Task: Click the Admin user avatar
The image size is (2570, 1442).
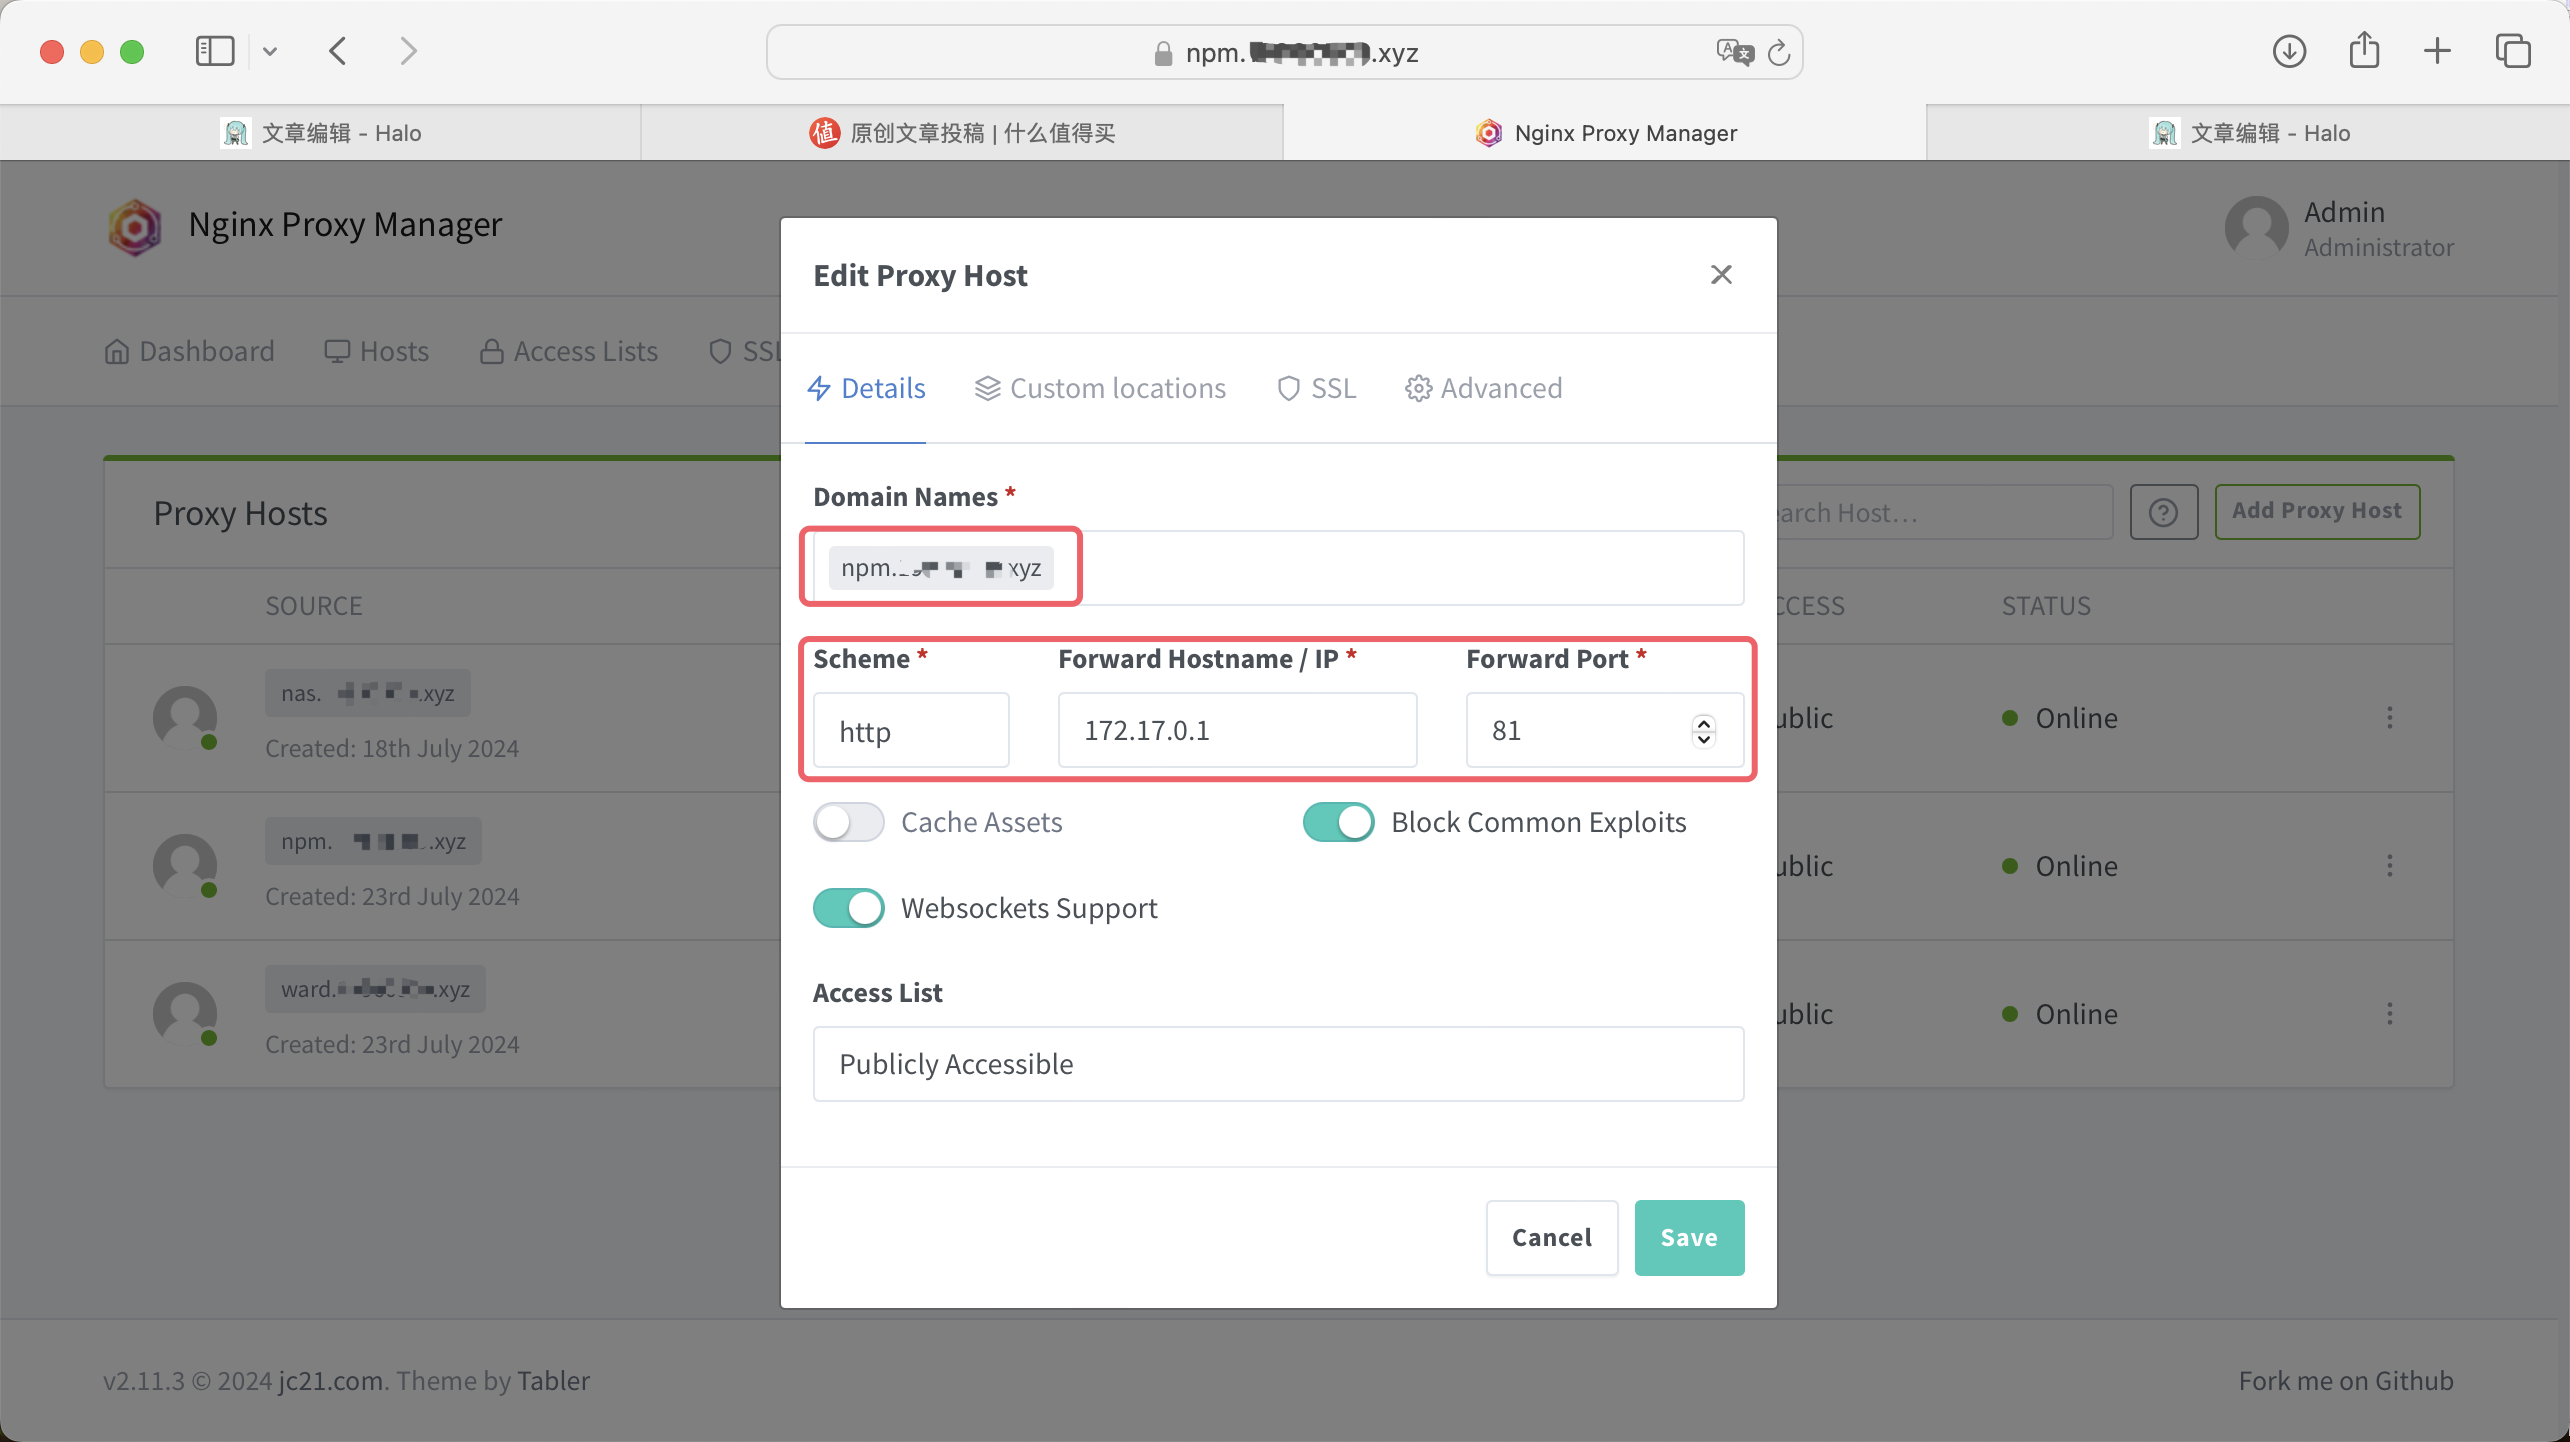Action: pyautogui.click(x=2256, y=227)
